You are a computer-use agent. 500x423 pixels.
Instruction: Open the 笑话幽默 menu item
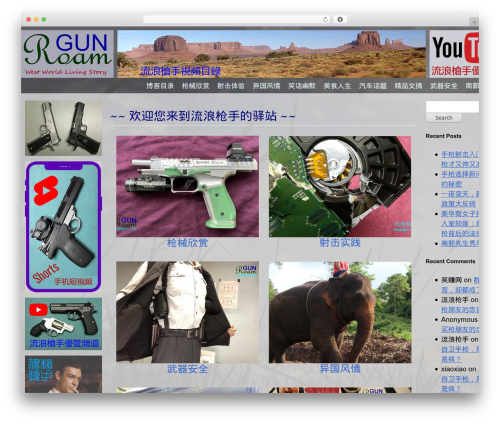[x=302, y=86]
